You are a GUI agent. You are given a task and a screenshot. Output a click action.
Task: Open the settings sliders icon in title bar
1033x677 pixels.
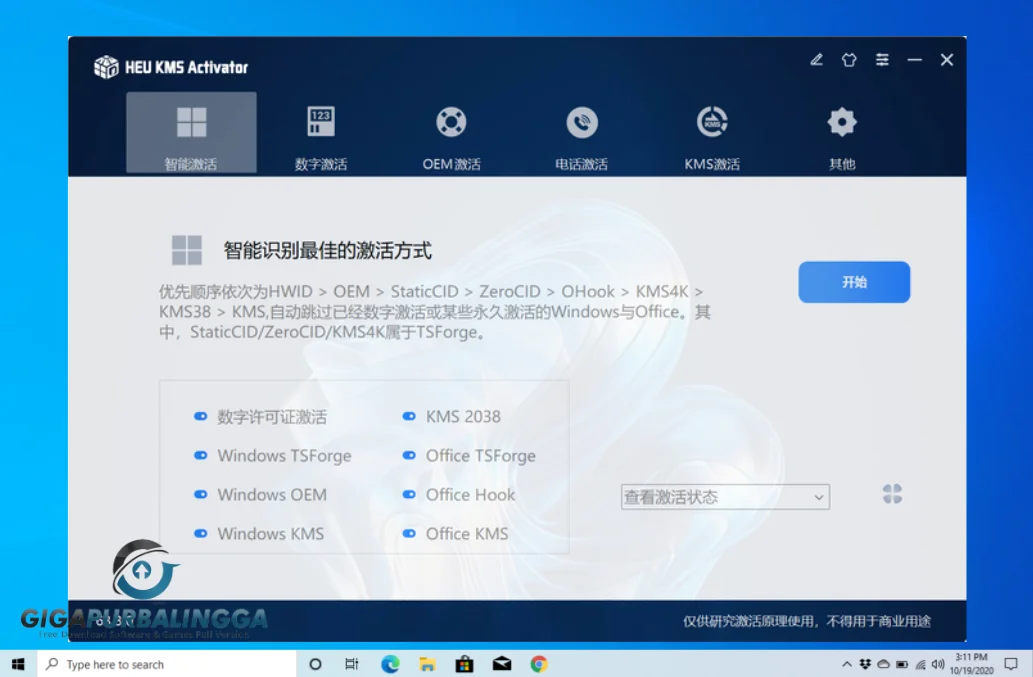[x=882, y=60]
